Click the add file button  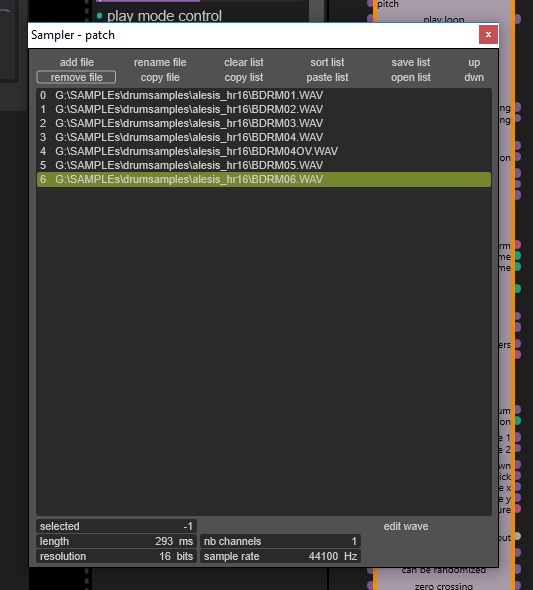[x=76, y=62]
